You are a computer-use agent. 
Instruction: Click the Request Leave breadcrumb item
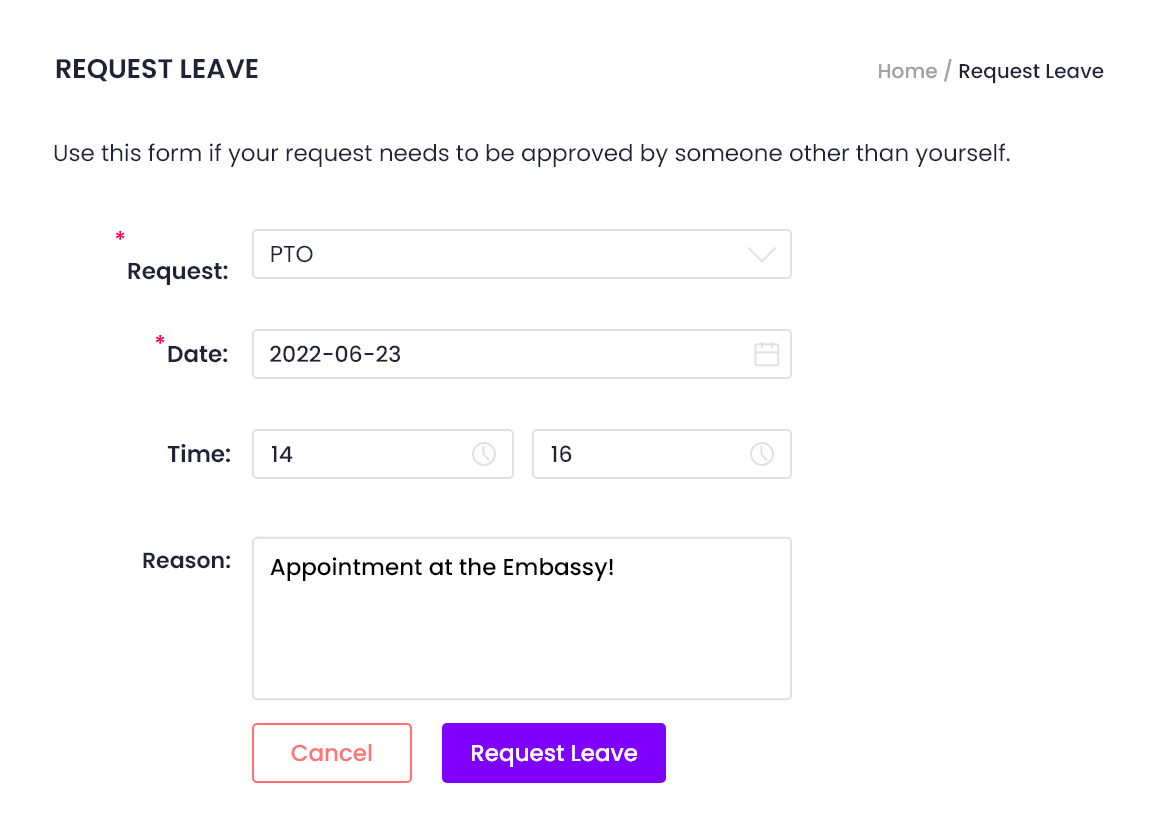1031,71
